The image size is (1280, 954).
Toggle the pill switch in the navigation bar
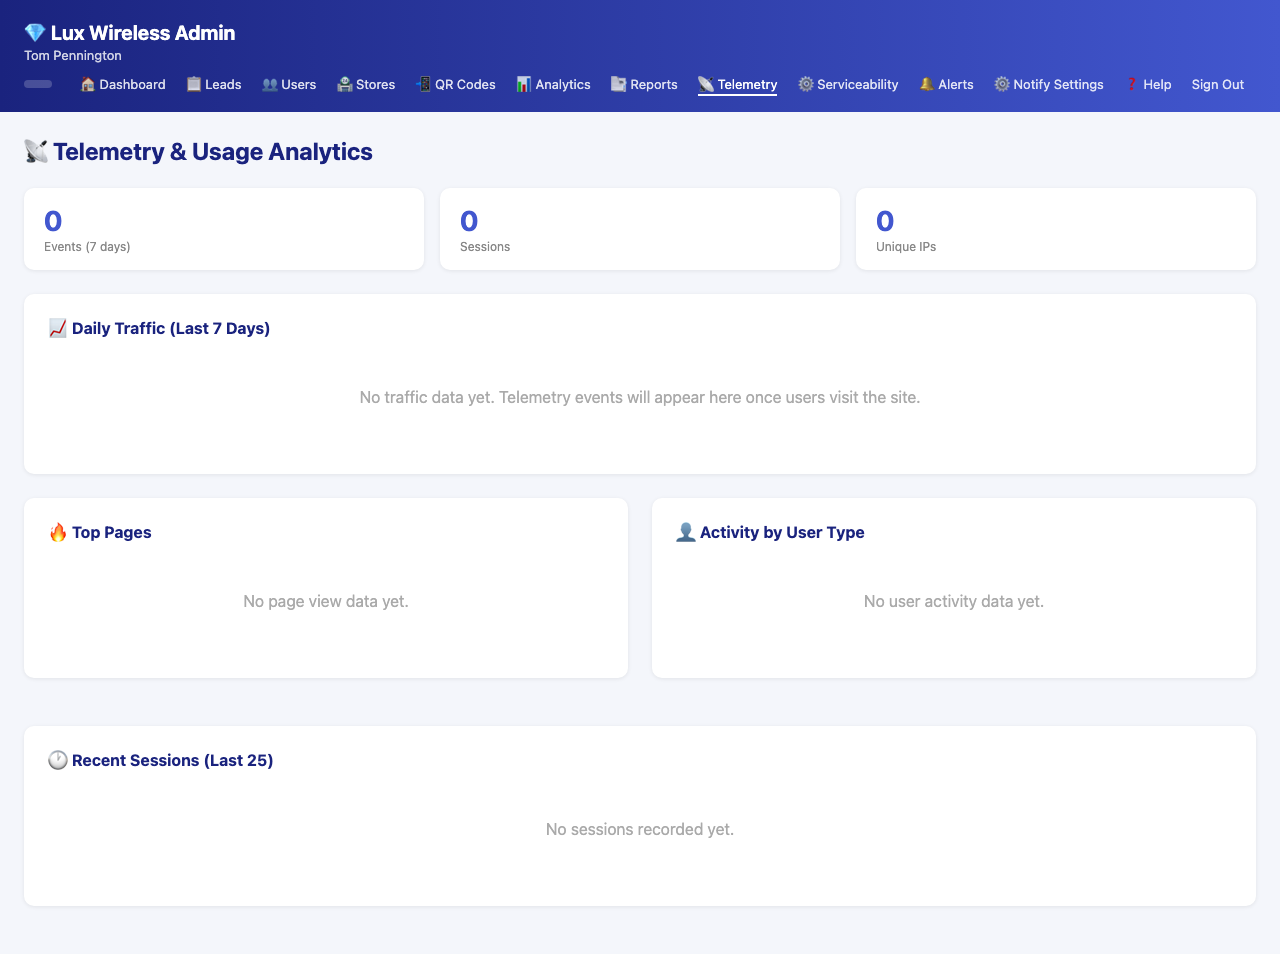click(38, 84)
